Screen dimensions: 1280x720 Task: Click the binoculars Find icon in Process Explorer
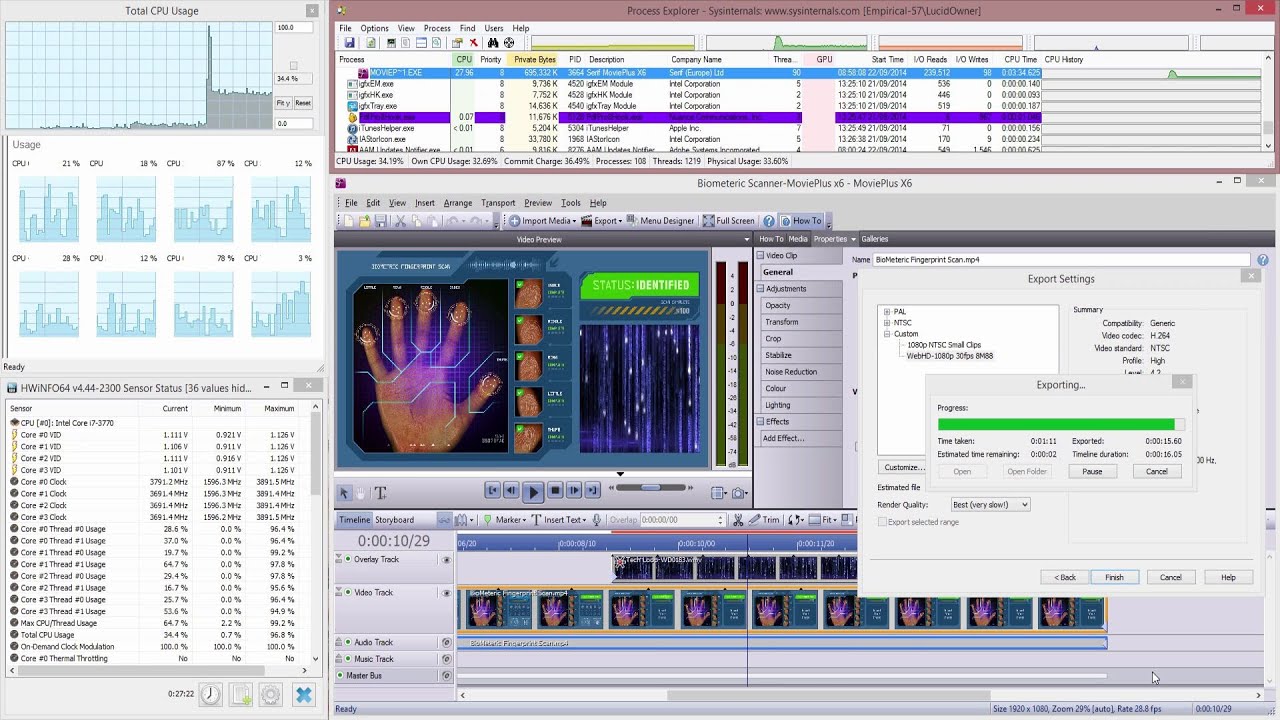493,43
